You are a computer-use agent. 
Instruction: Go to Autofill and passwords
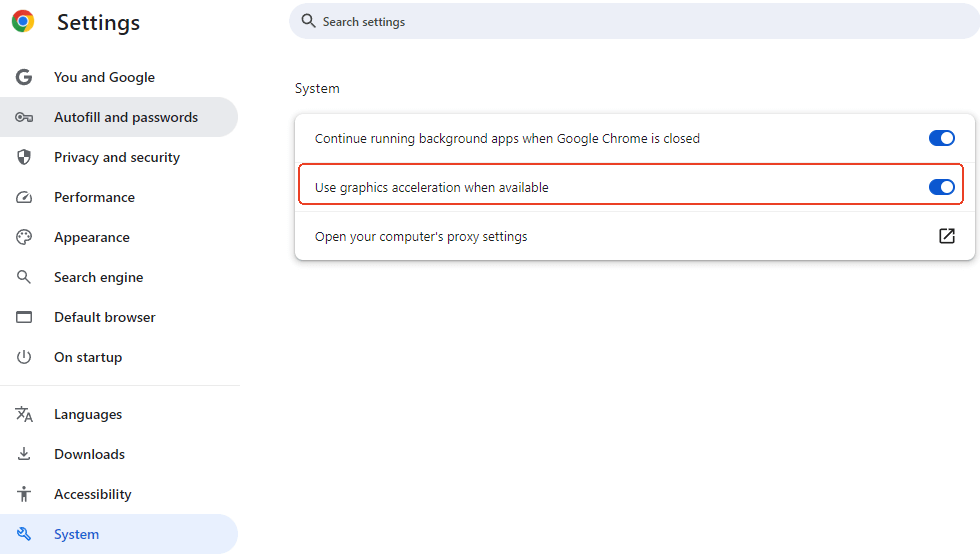tap(119, 117)
